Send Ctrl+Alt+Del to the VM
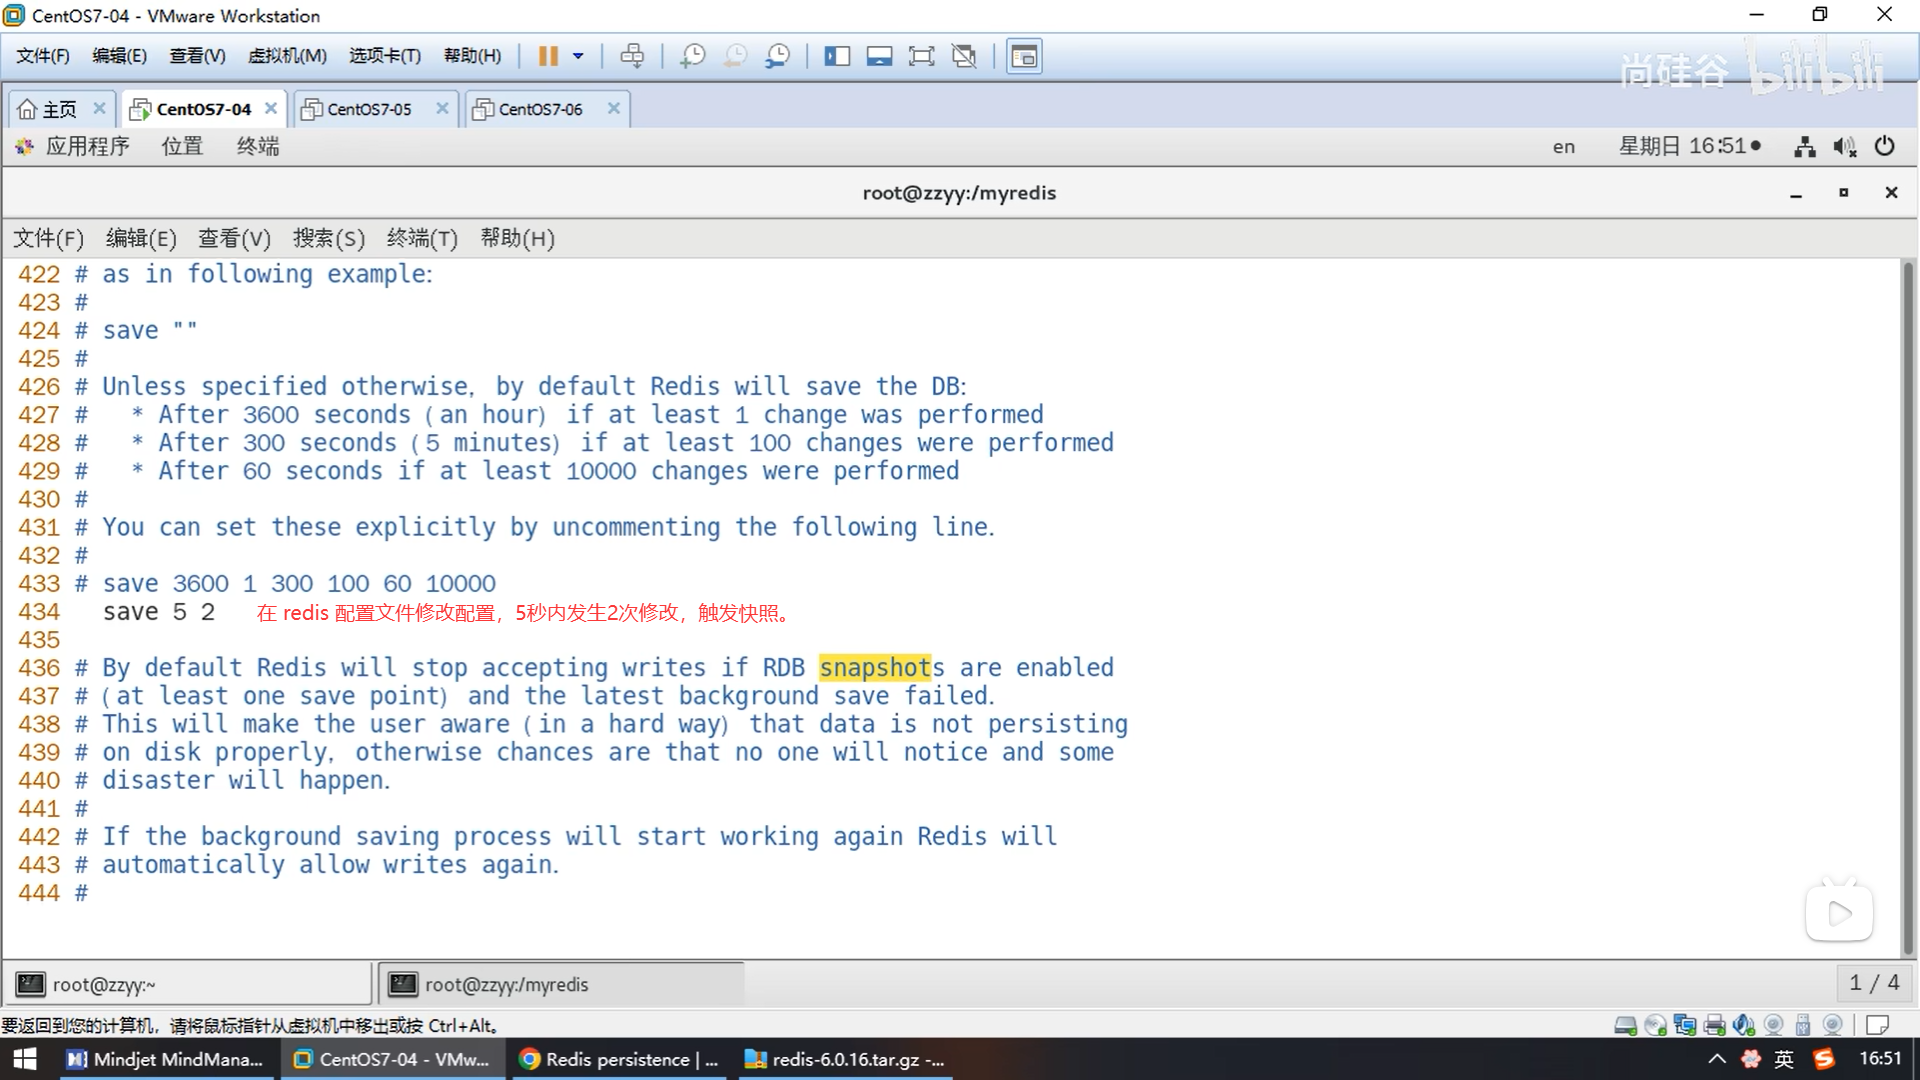The image size is (1920, 1080). coord(632,56)
